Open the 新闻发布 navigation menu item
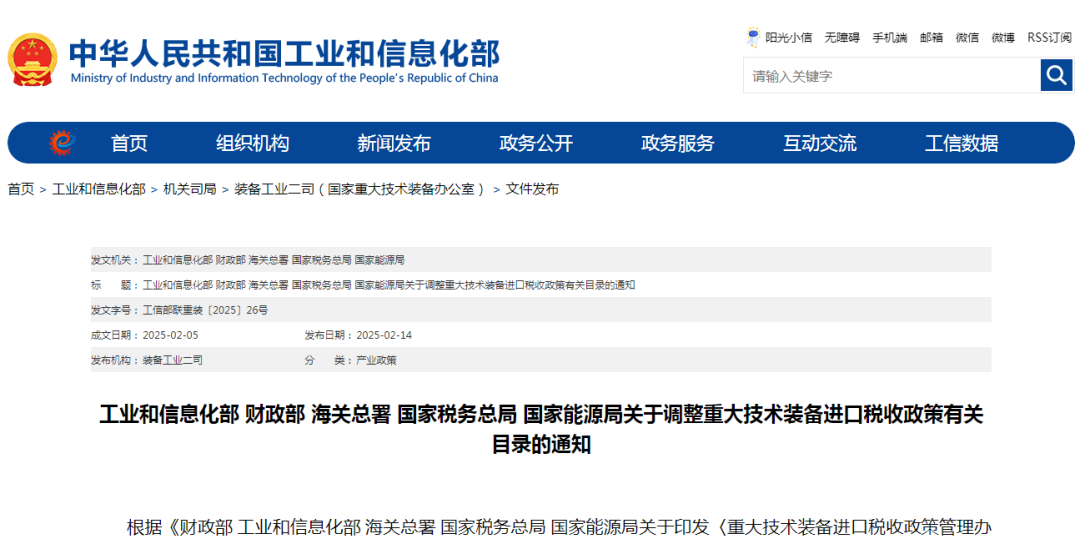The image size is (1080, 549). point(394,143)
